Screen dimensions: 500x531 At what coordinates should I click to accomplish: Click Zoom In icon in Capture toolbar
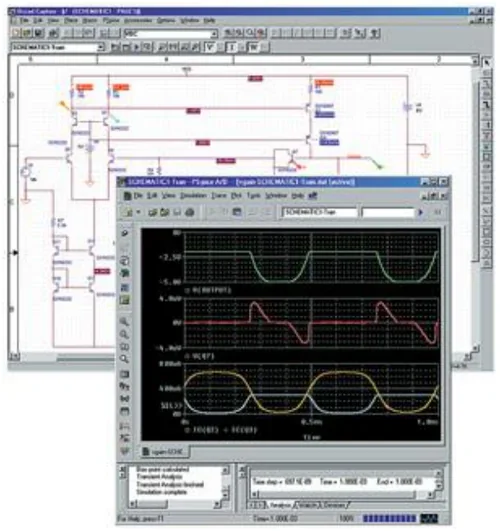(x=229, y=33)
